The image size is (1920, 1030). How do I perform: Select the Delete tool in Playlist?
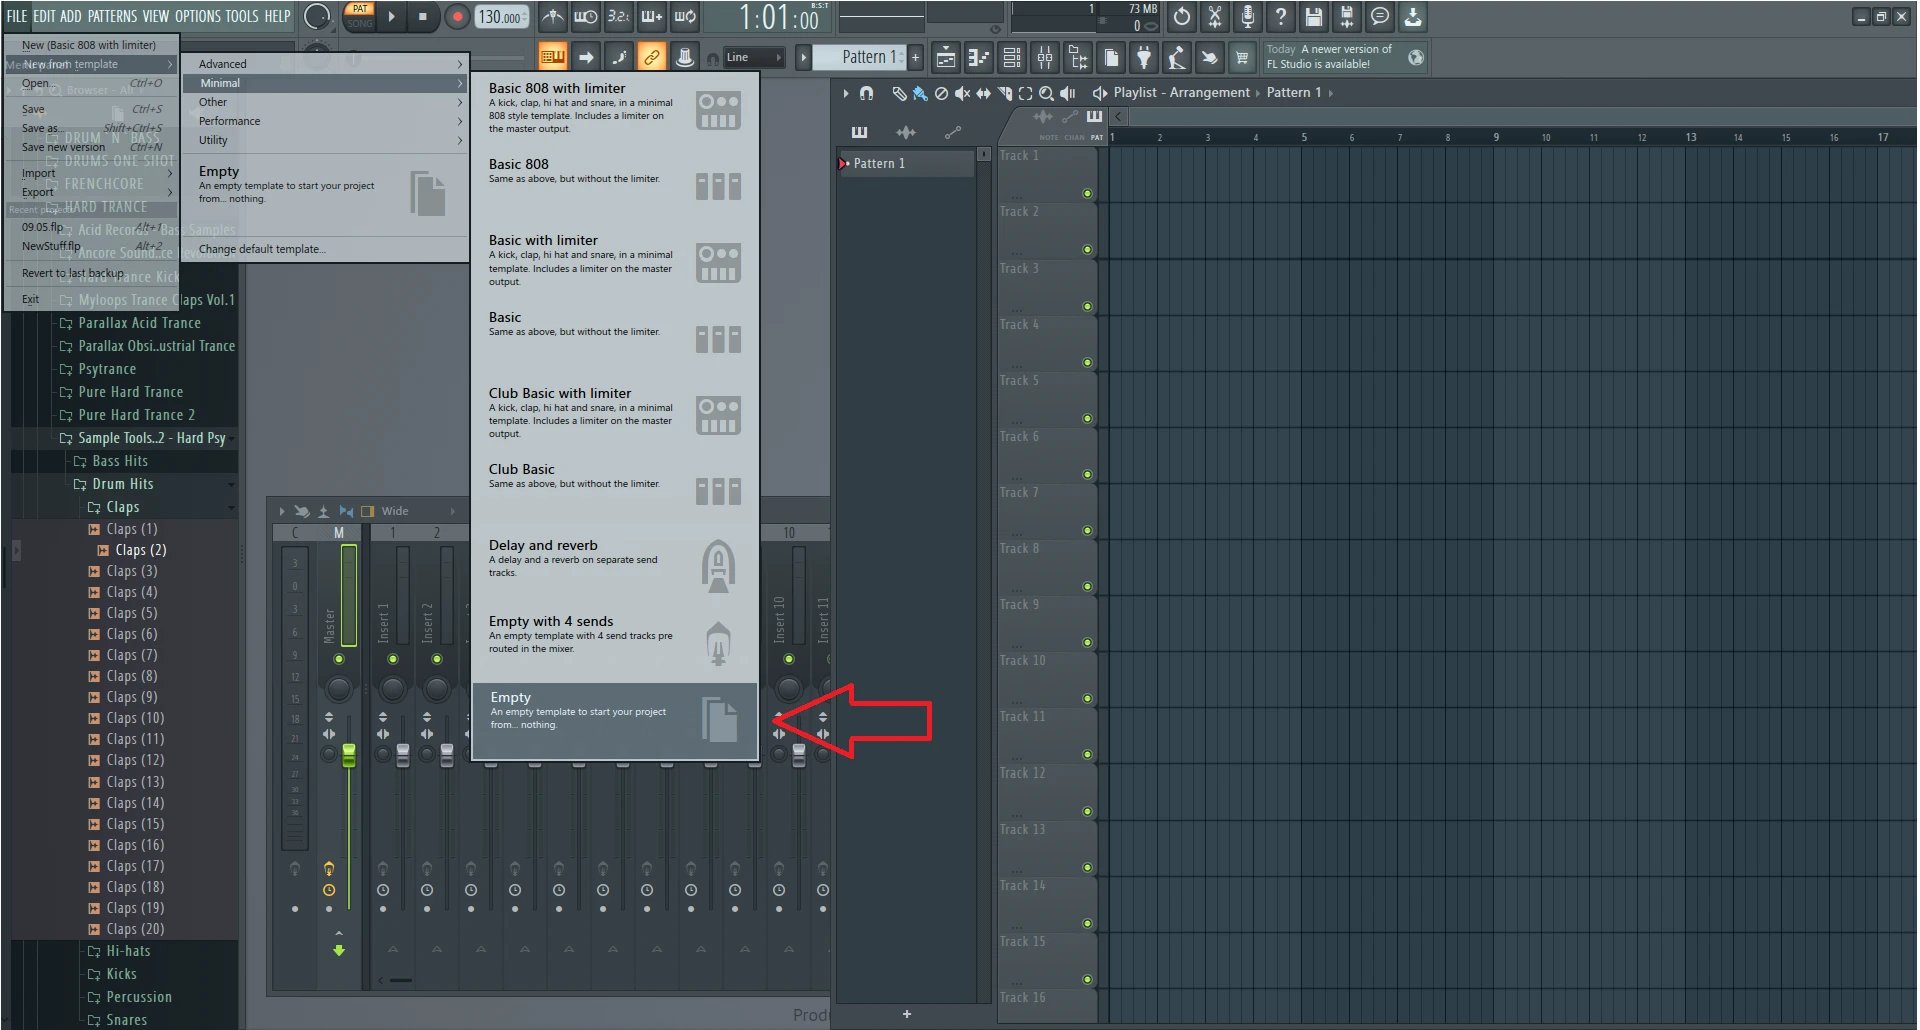941,93
